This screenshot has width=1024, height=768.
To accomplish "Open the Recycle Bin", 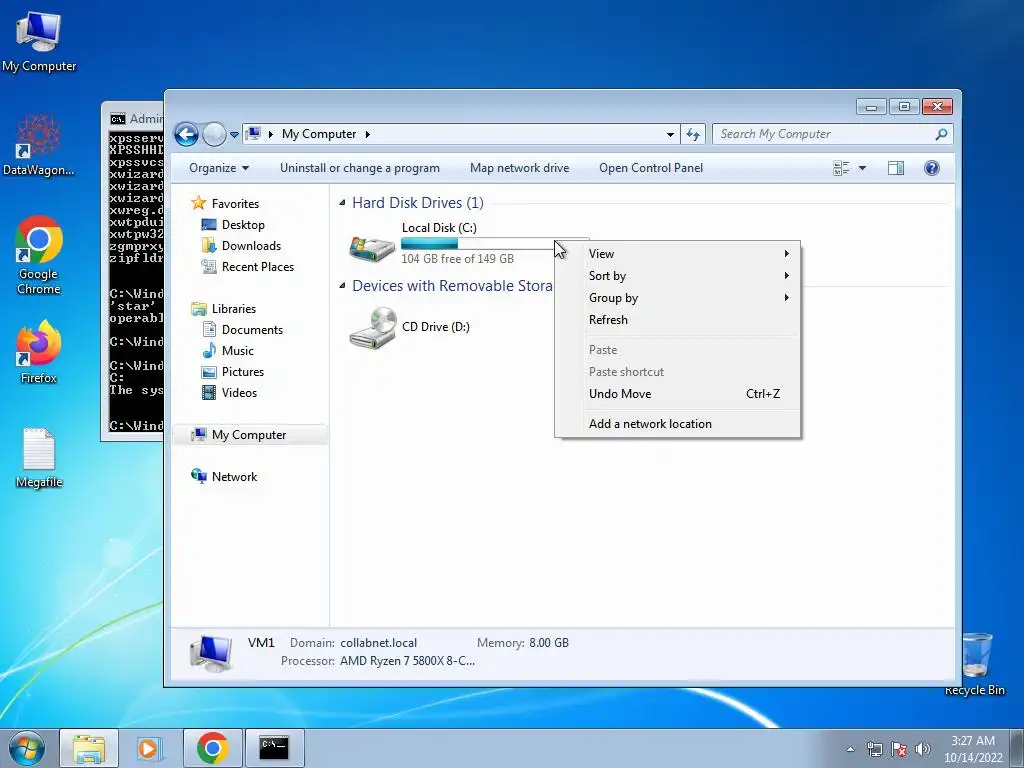I will click(x=976, y=662).
